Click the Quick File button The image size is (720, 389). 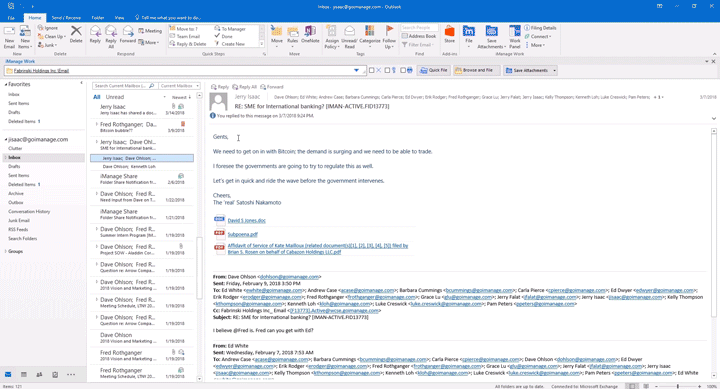coord(433,70)
